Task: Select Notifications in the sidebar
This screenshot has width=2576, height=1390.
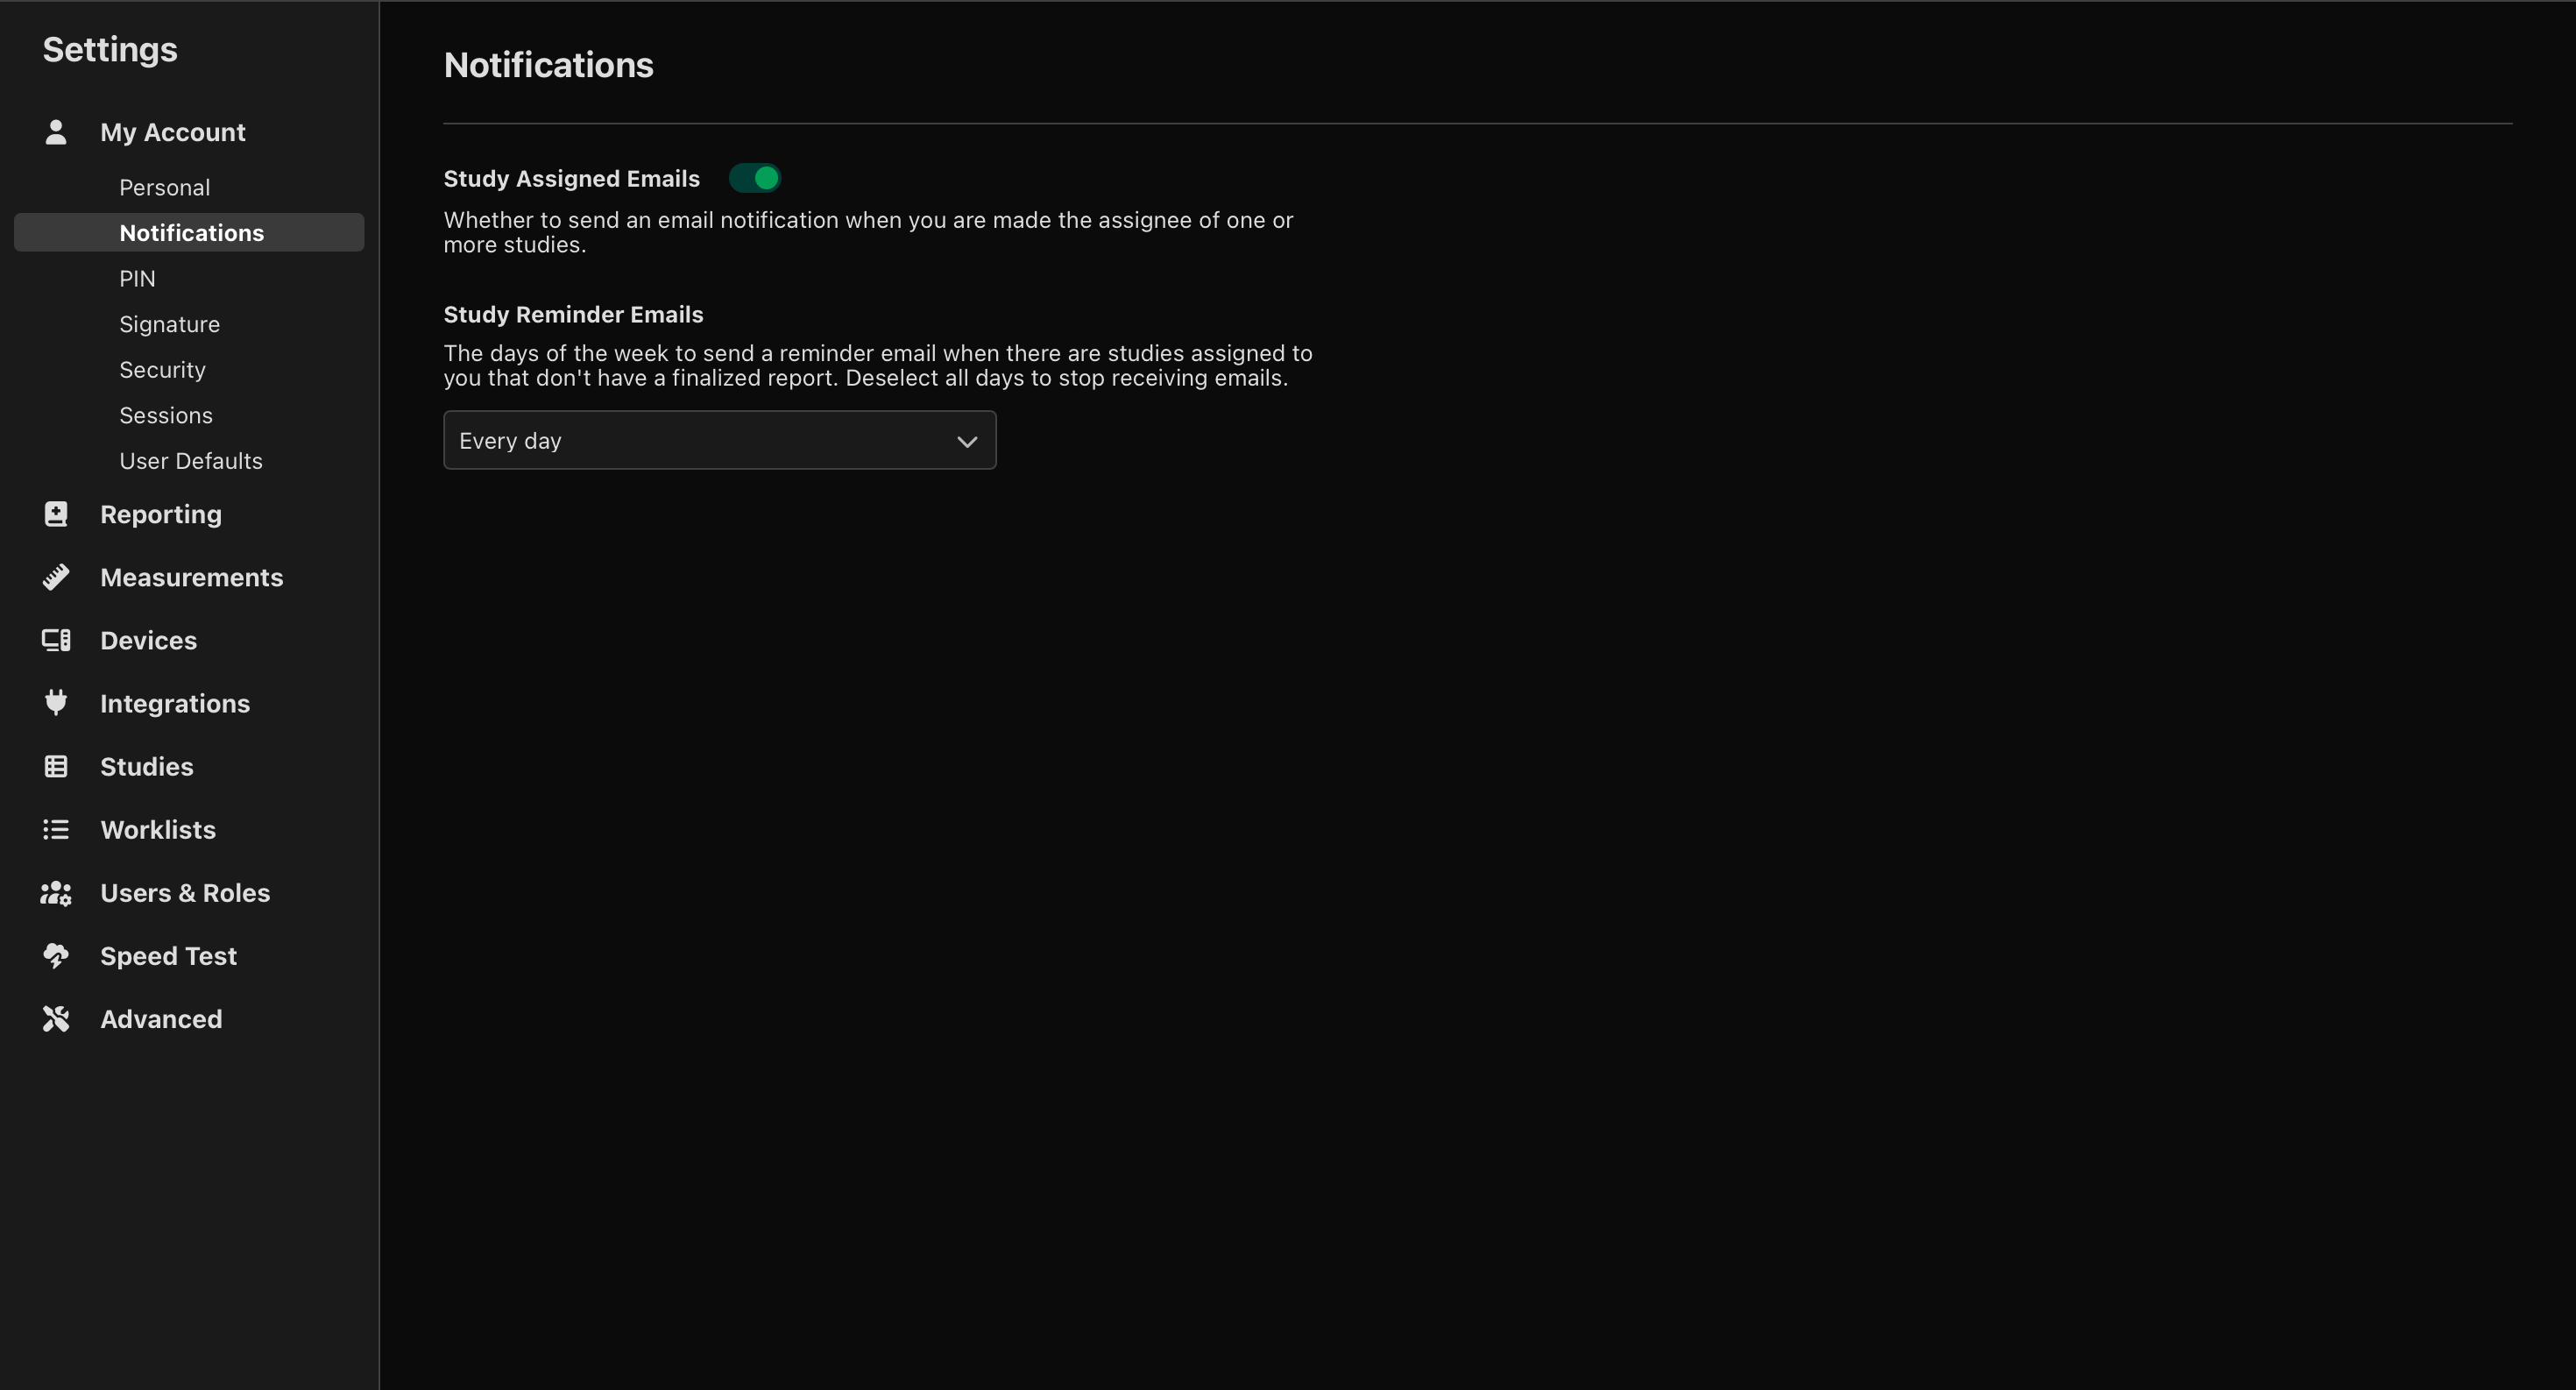Action: point(191,232)
